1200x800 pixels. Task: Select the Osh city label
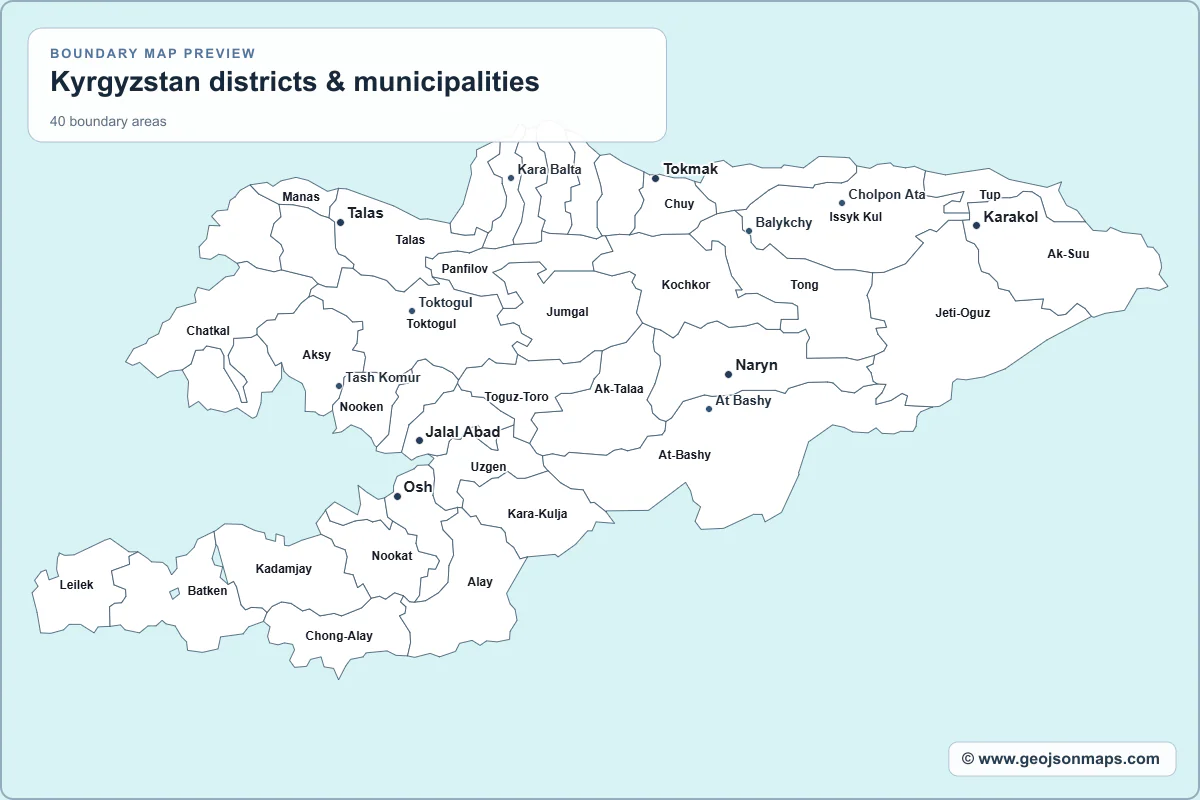click(418, 487)
